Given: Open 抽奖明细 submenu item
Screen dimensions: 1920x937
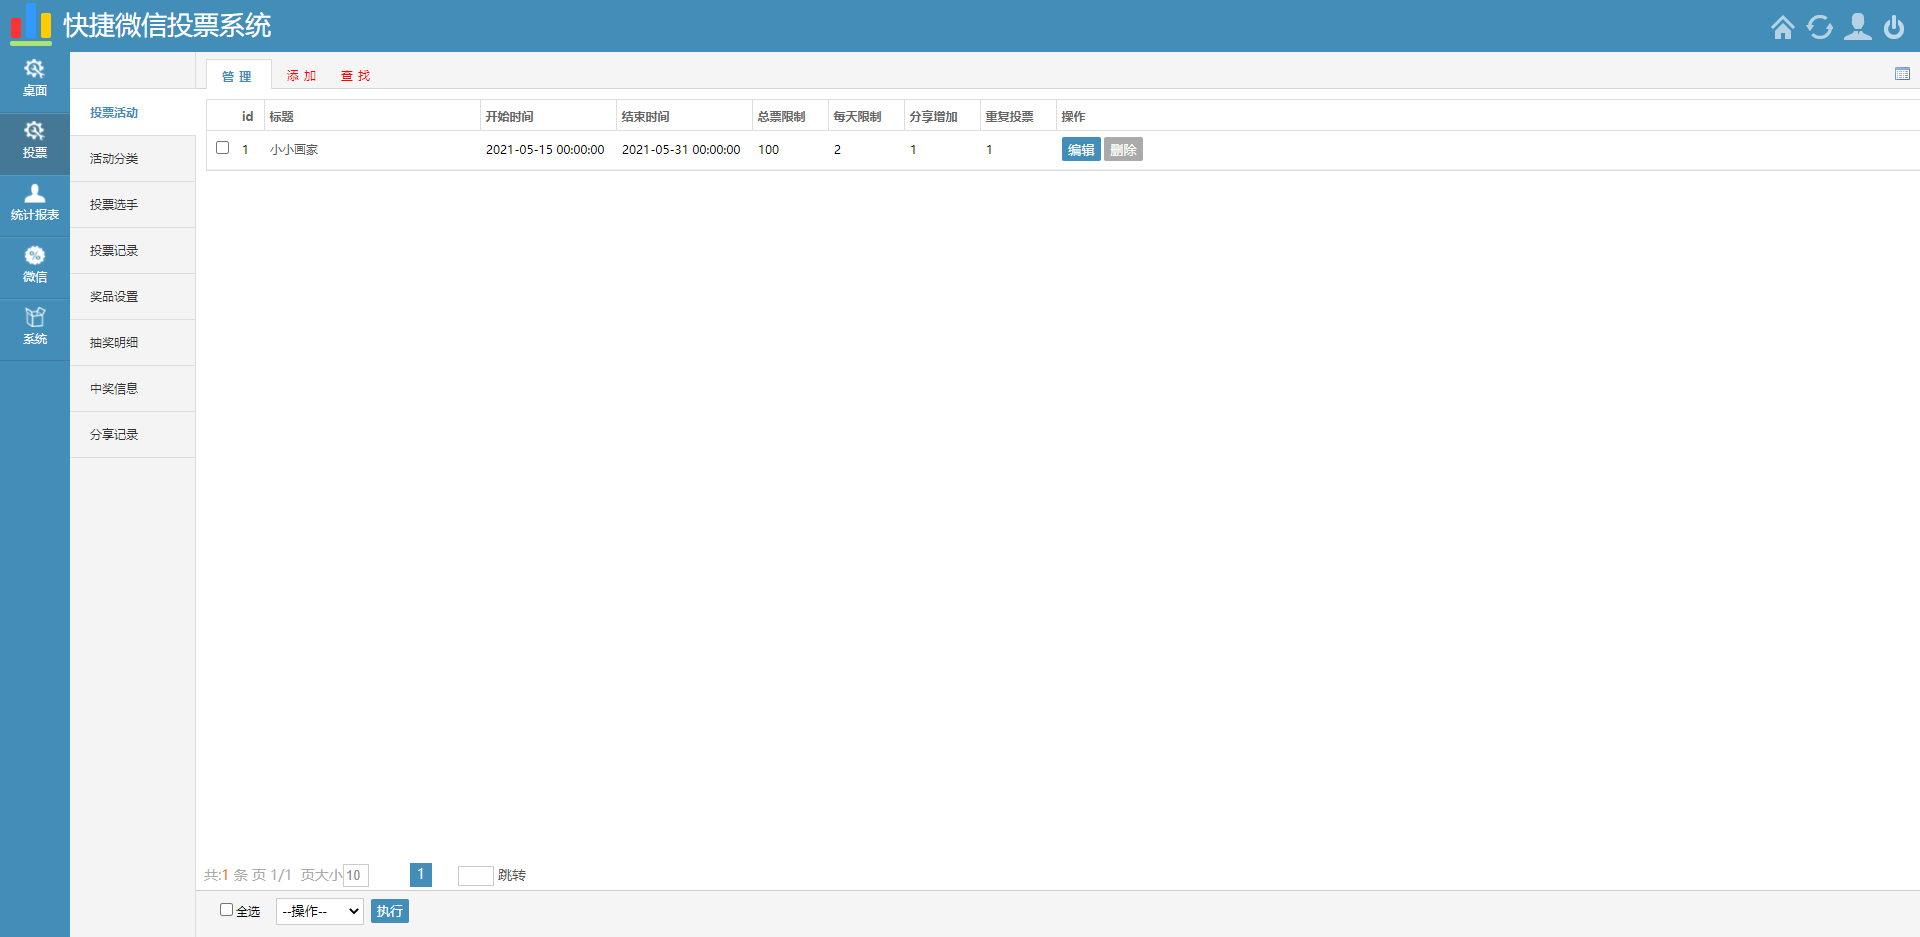Looking at the screenshot, I should click(x=133, y=343).
